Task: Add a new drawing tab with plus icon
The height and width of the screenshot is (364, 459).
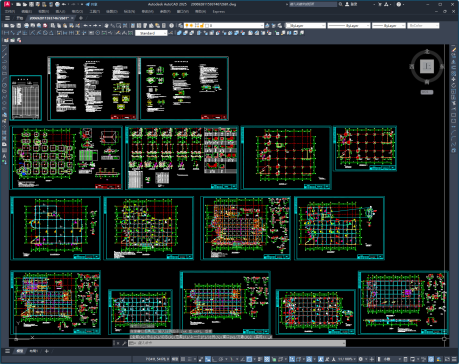Action: (80, 18)
